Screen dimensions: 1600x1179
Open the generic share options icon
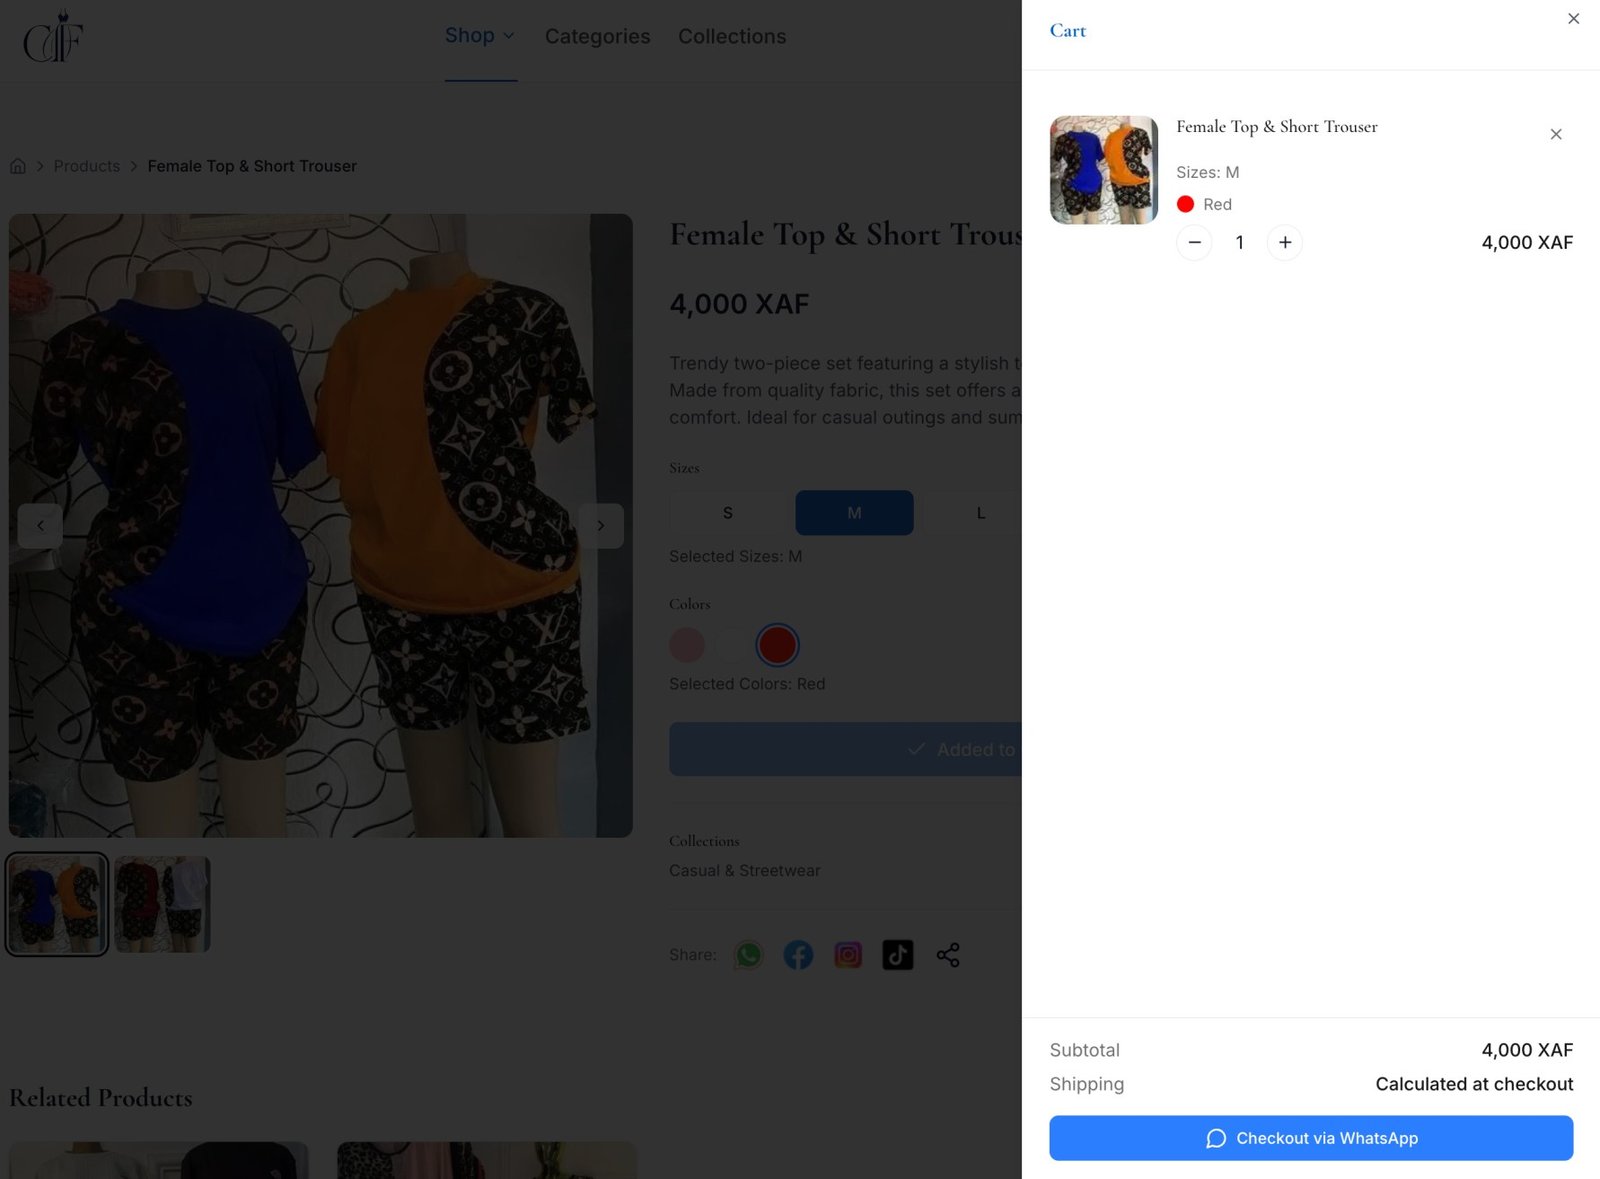(x=947, y=955)
